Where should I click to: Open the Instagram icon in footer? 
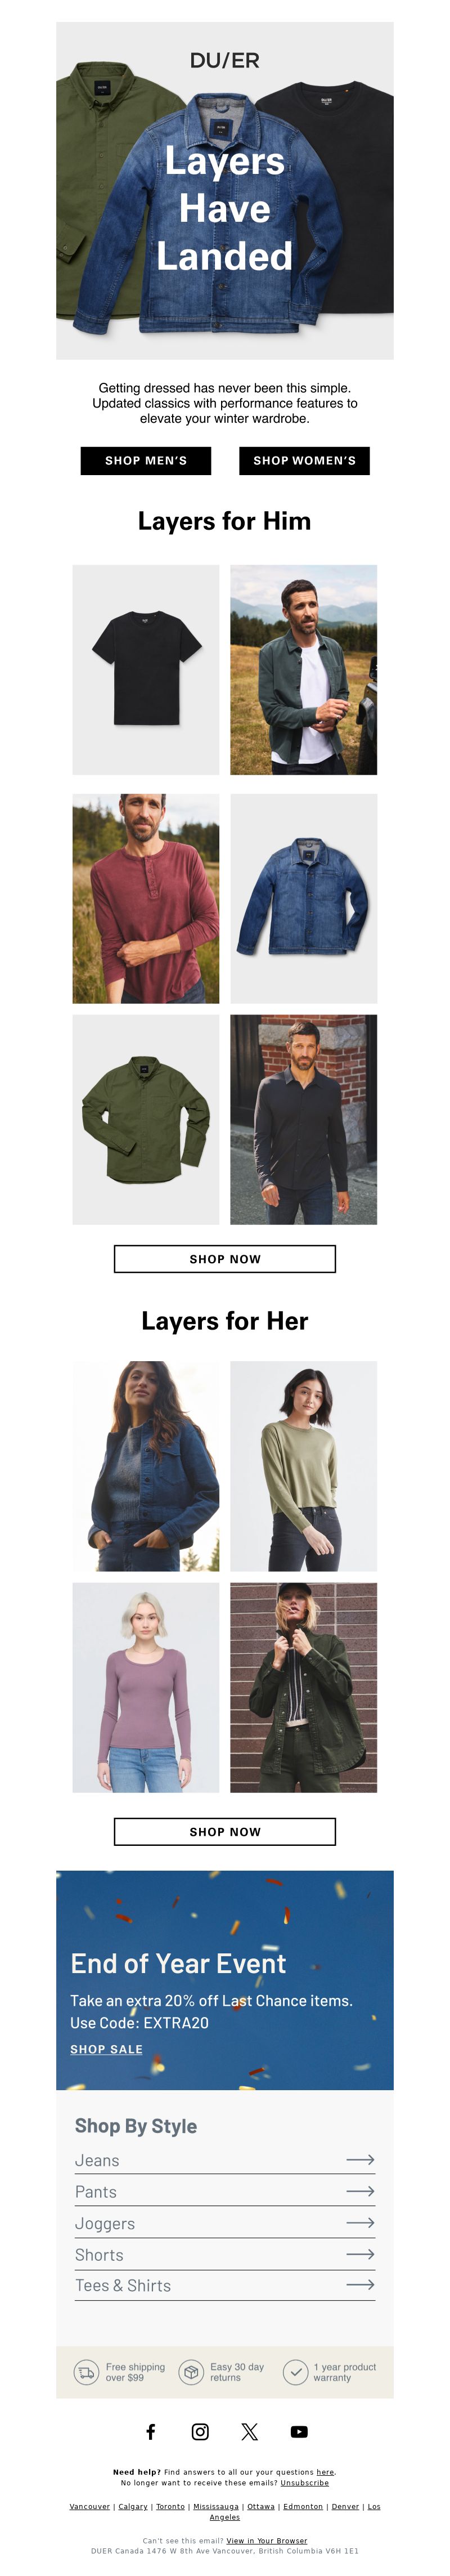coord(200,2431)
